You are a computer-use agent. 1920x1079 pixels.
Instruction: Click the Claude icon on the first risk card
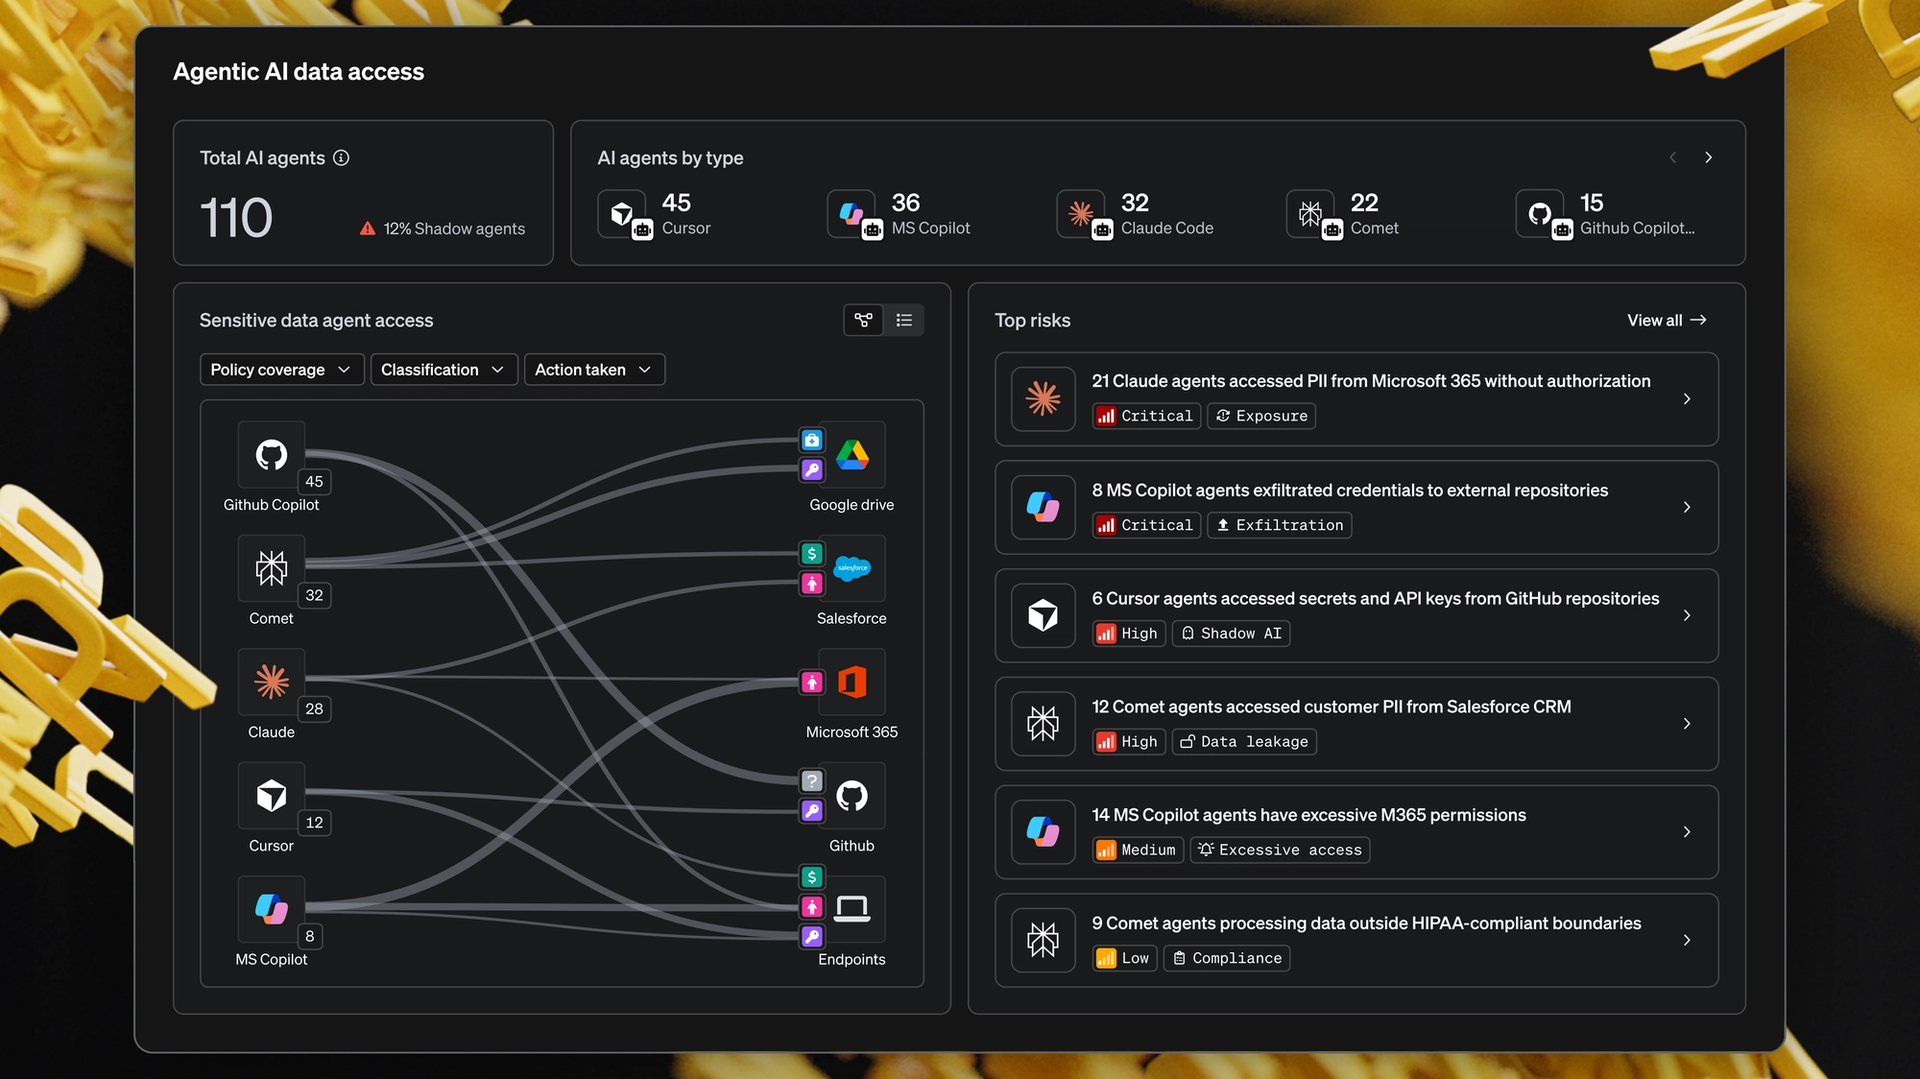pos(1043,399)
